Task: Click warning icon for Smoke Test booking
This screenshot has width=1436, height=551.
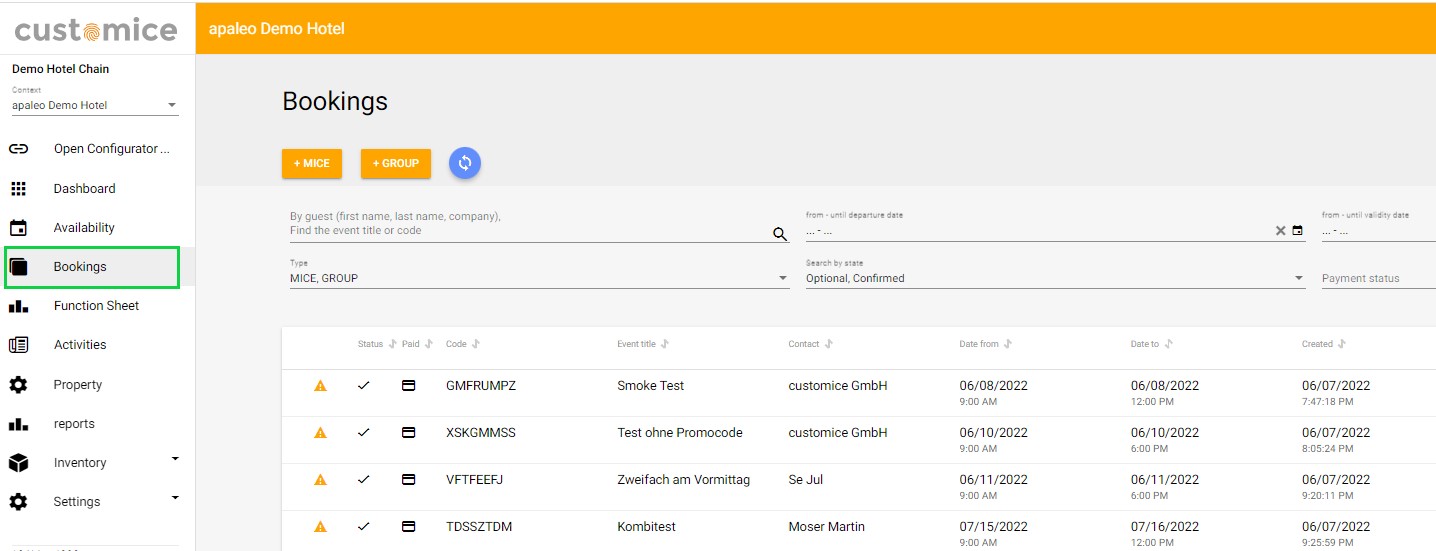Action: point(320,385)
